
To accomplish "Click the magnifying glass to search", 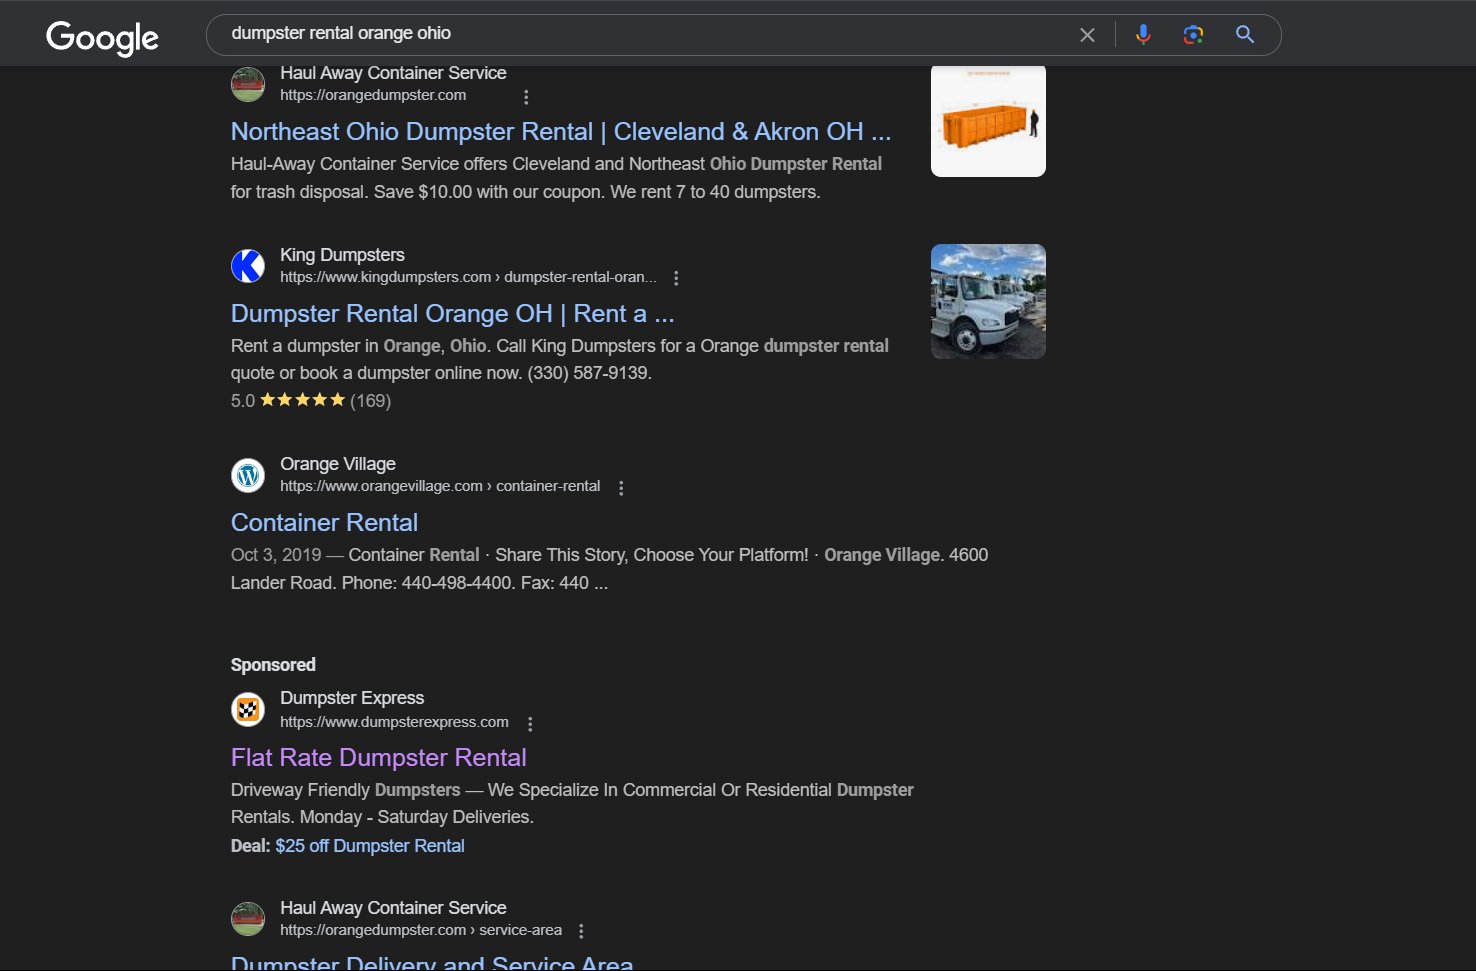I will pyautogui.click(x=1243, y=33).
